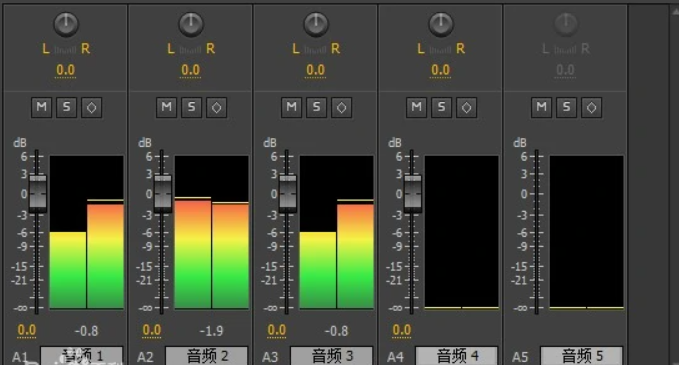Screen dimensions: 679x365
Task: Solo audio track A4
Action: [442, 107]
